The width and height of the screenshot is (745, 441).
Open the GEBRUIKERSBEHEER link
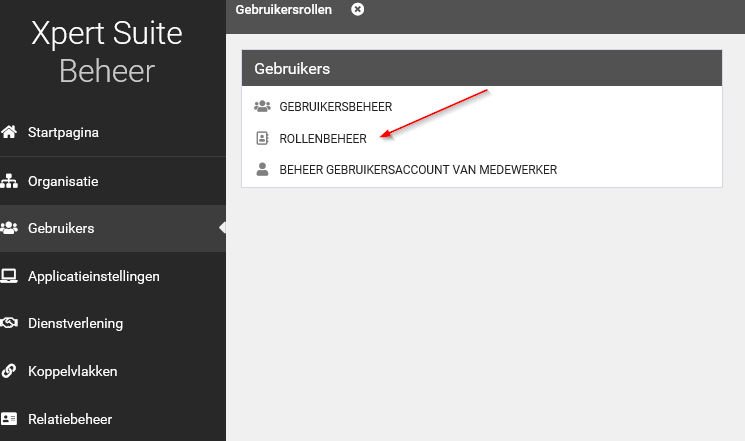[x=335, y=106]
